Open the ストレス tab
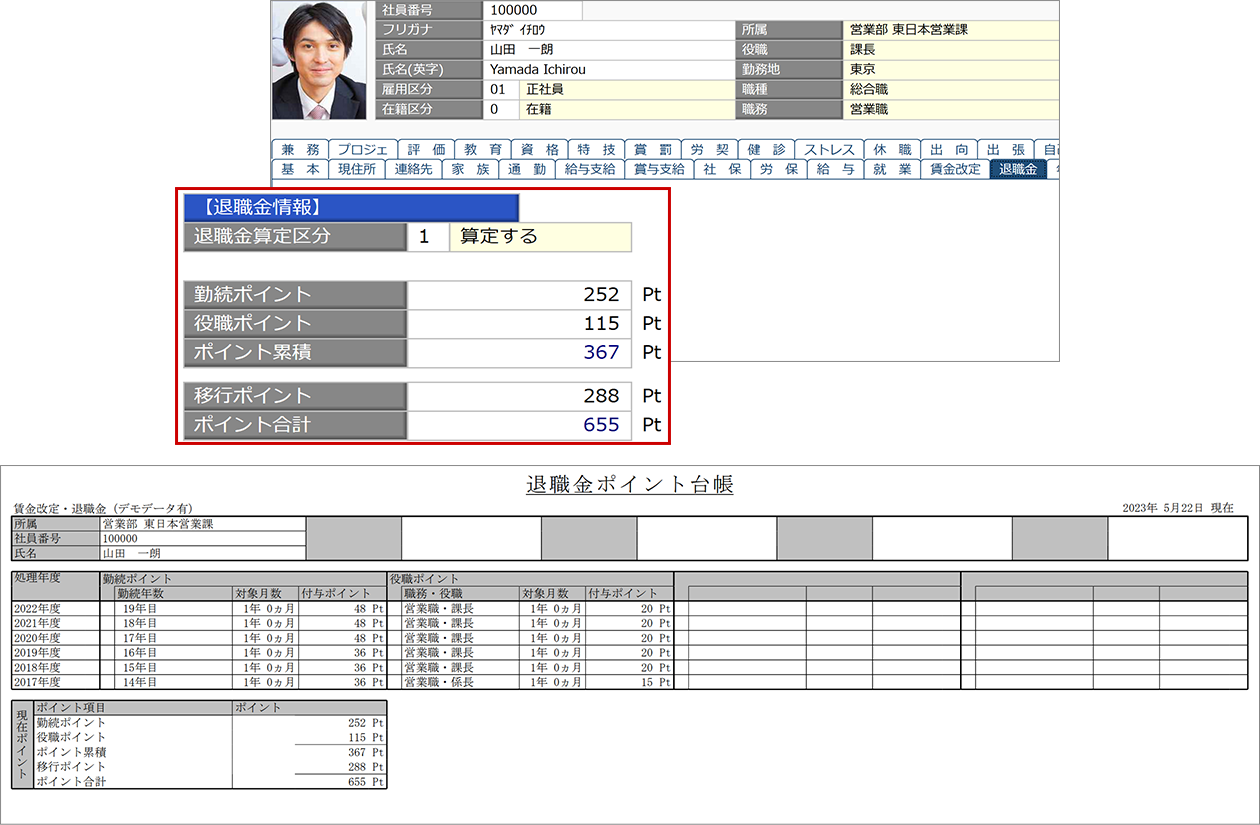The image size is (1260, 825). click(828, 150)
